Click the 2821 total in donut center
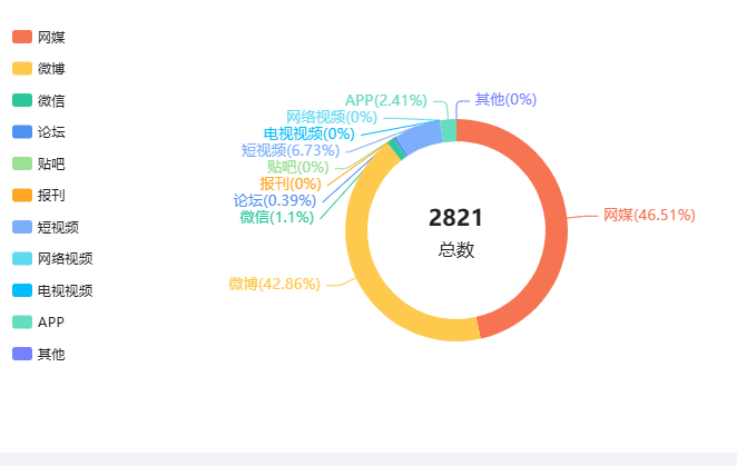Viewport: 737px width, 467px height. tap(456, 218)
